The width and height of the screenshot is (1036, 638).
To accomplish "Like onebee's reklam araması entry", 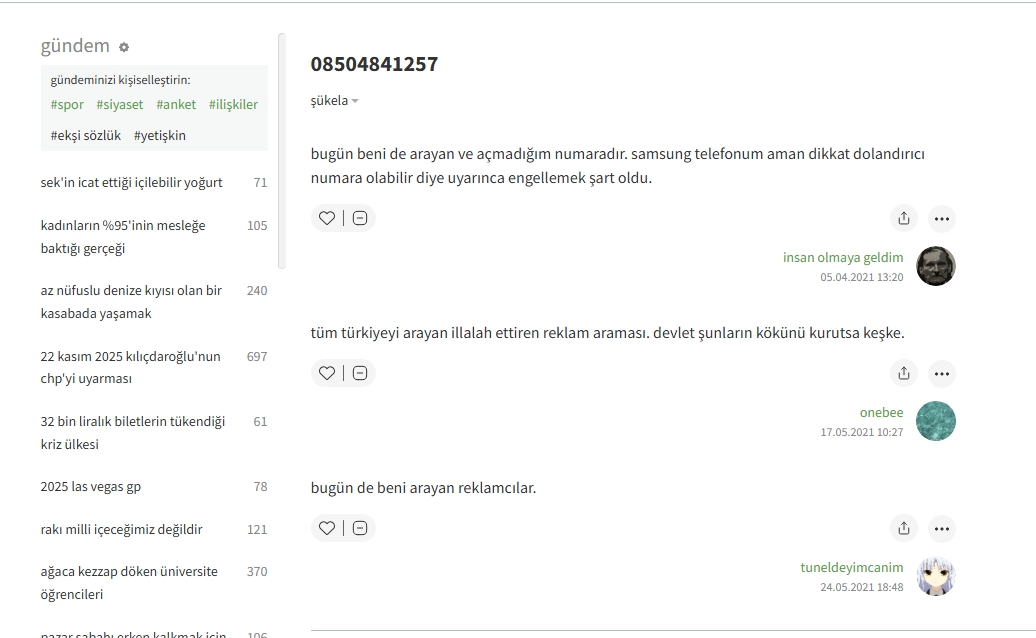I will point(327,373).
